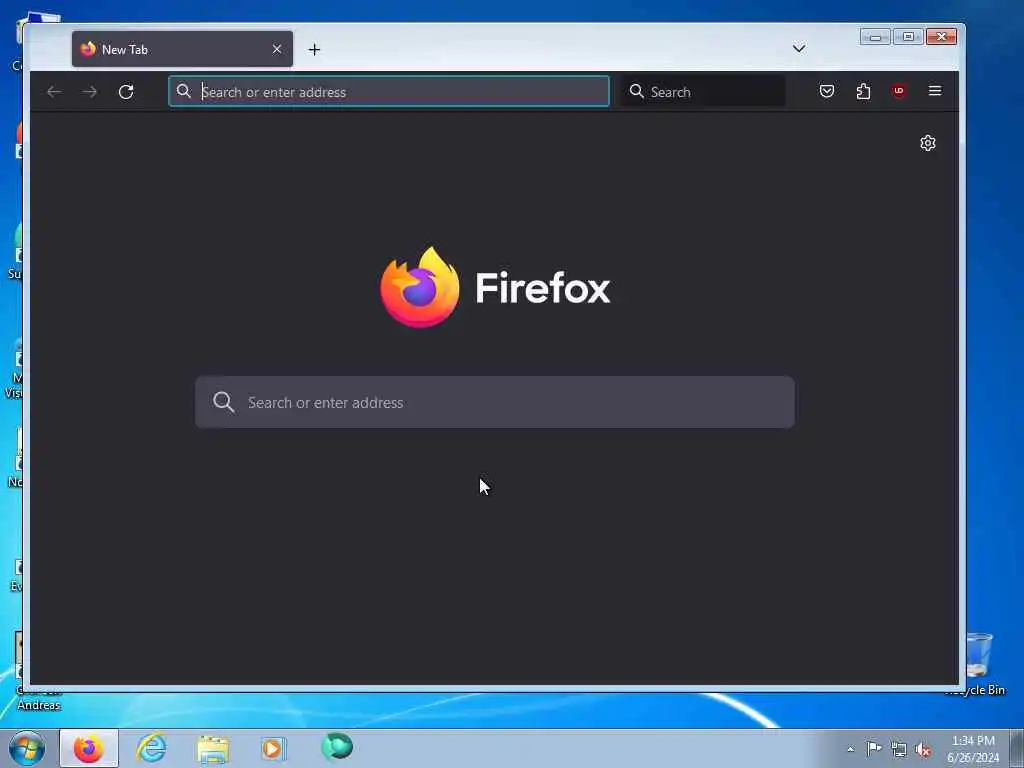The height and width of the screenshot is (768, 1024).
Task: Reload the current page
Action: coord(126,91)
